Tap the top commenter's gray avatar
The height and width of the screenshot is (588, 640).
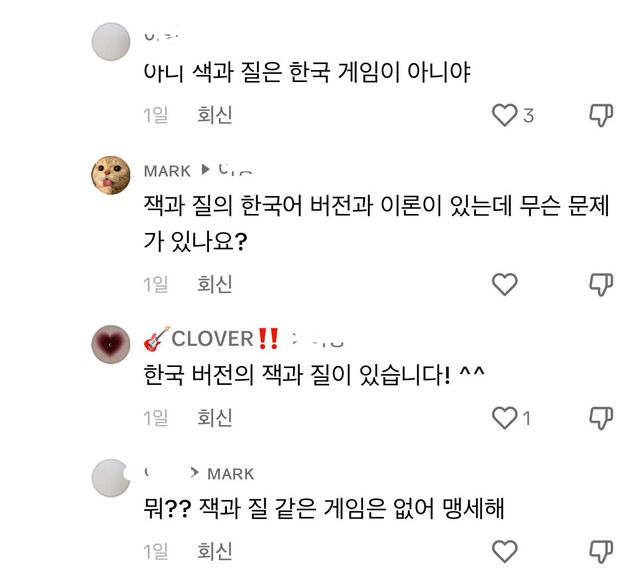click(112, 42)
